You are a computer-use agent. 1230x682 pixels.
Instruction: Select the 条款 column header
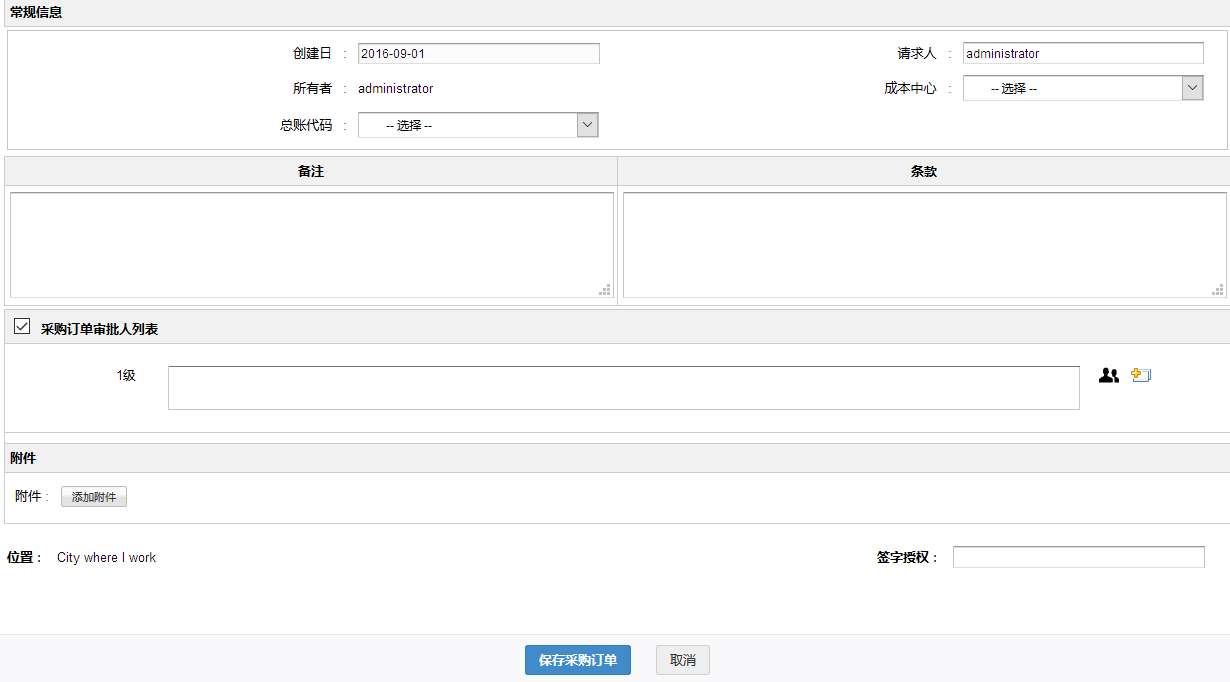[923, 171]
